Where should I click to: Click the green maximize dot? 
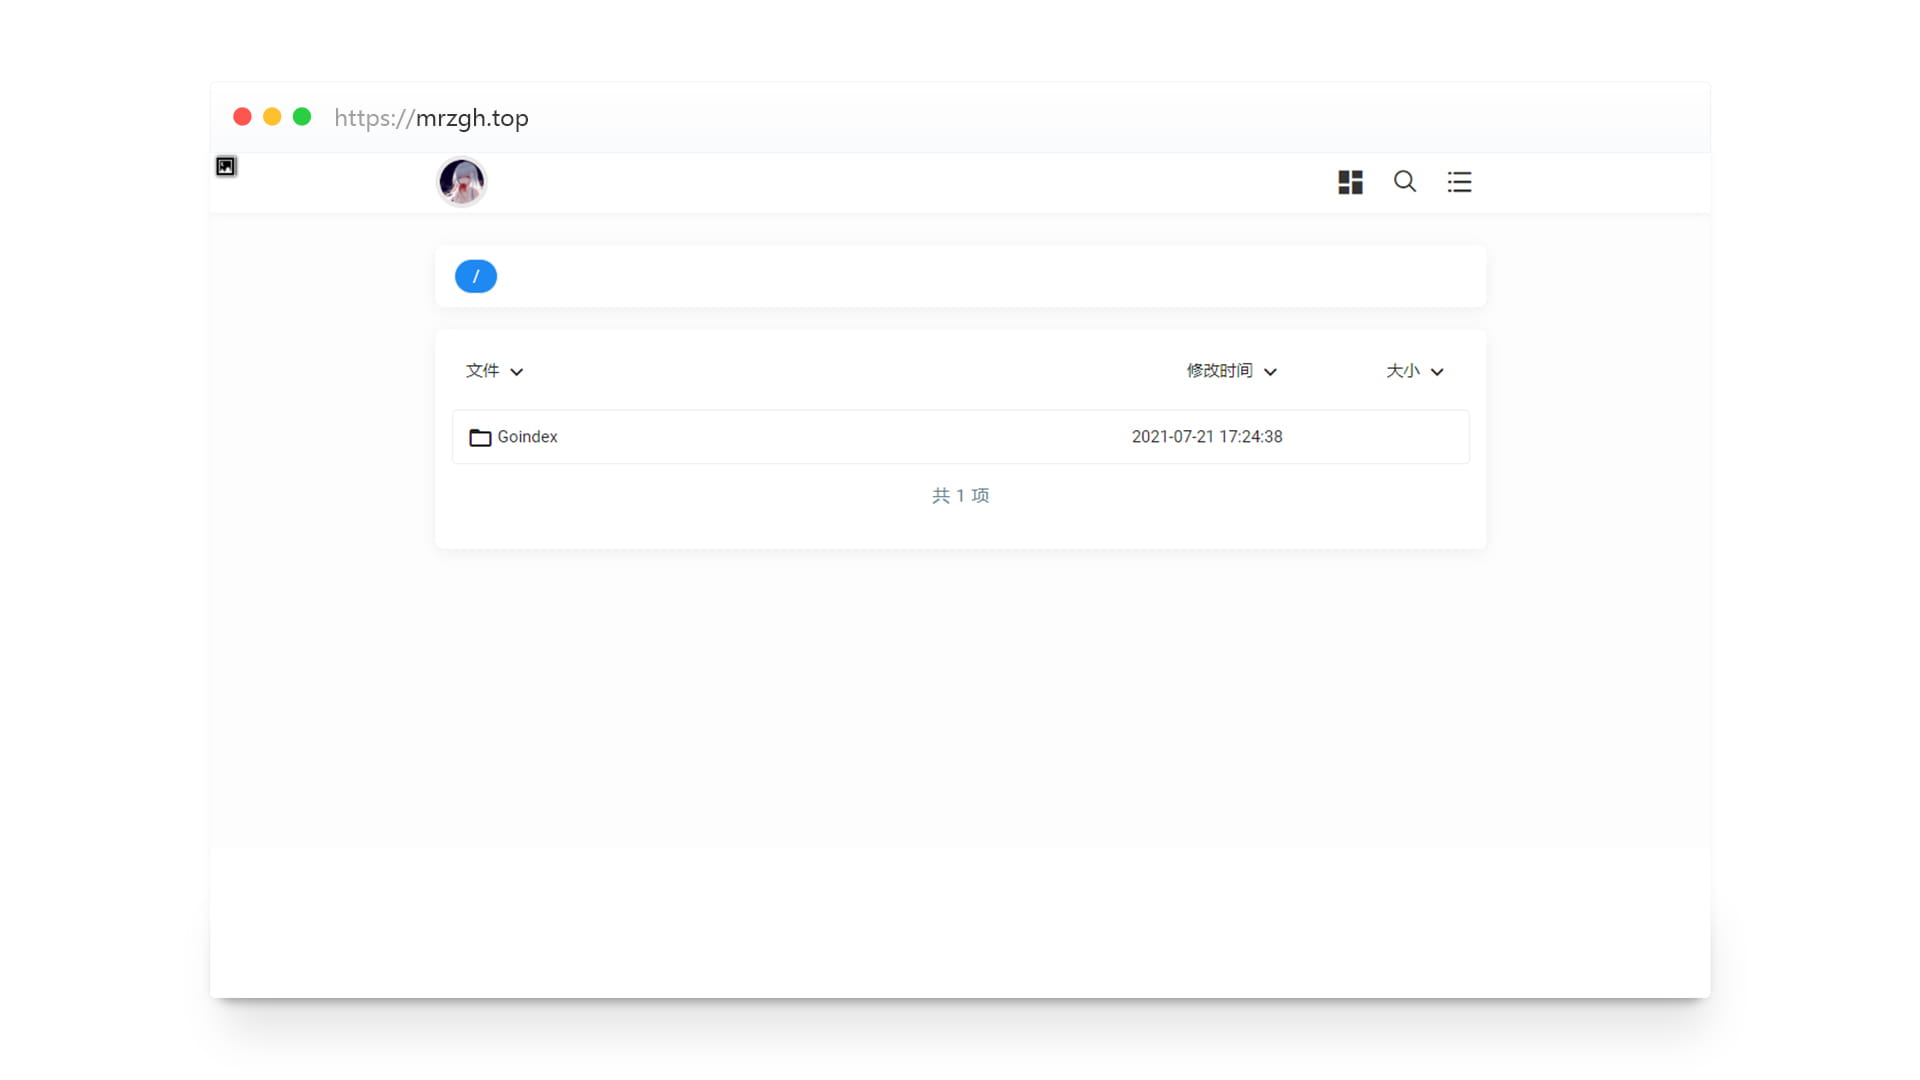tap(302, 117)
